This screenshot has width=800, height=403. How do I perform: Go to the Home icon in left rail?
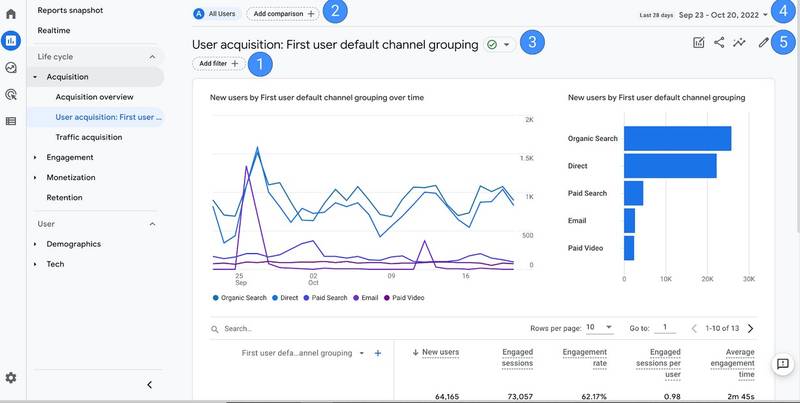pos(11,13)
